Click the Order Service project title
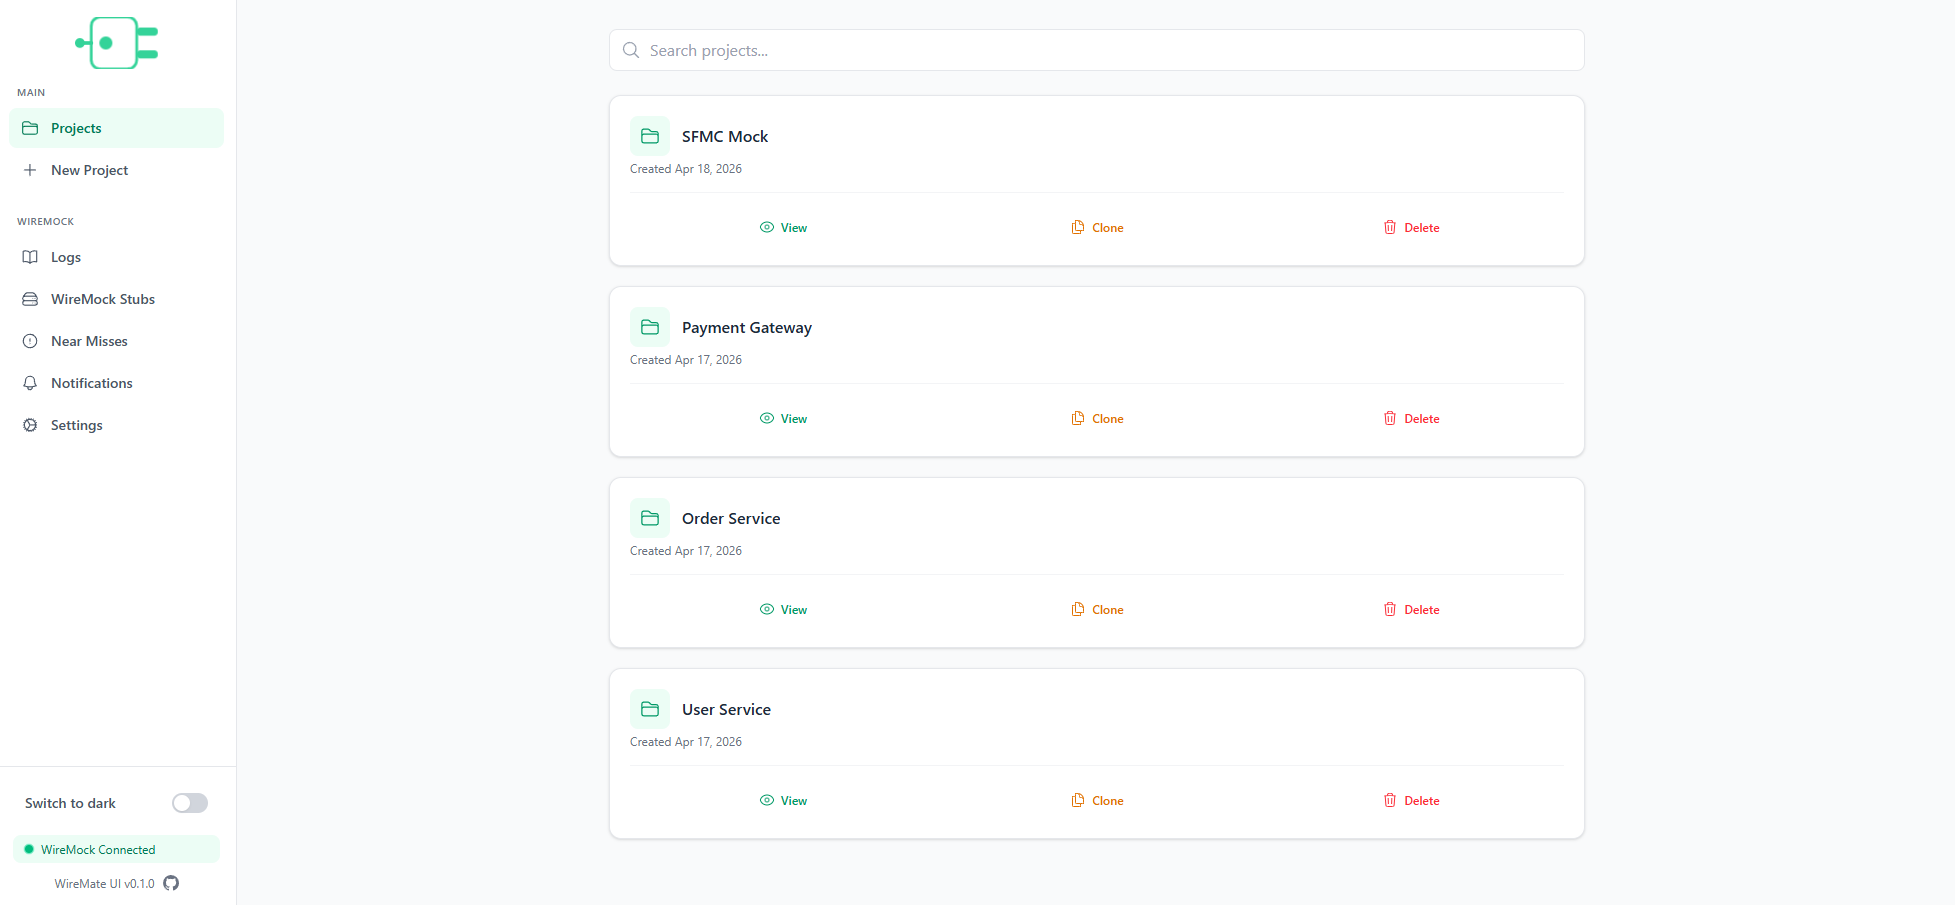 coord(731,519)
